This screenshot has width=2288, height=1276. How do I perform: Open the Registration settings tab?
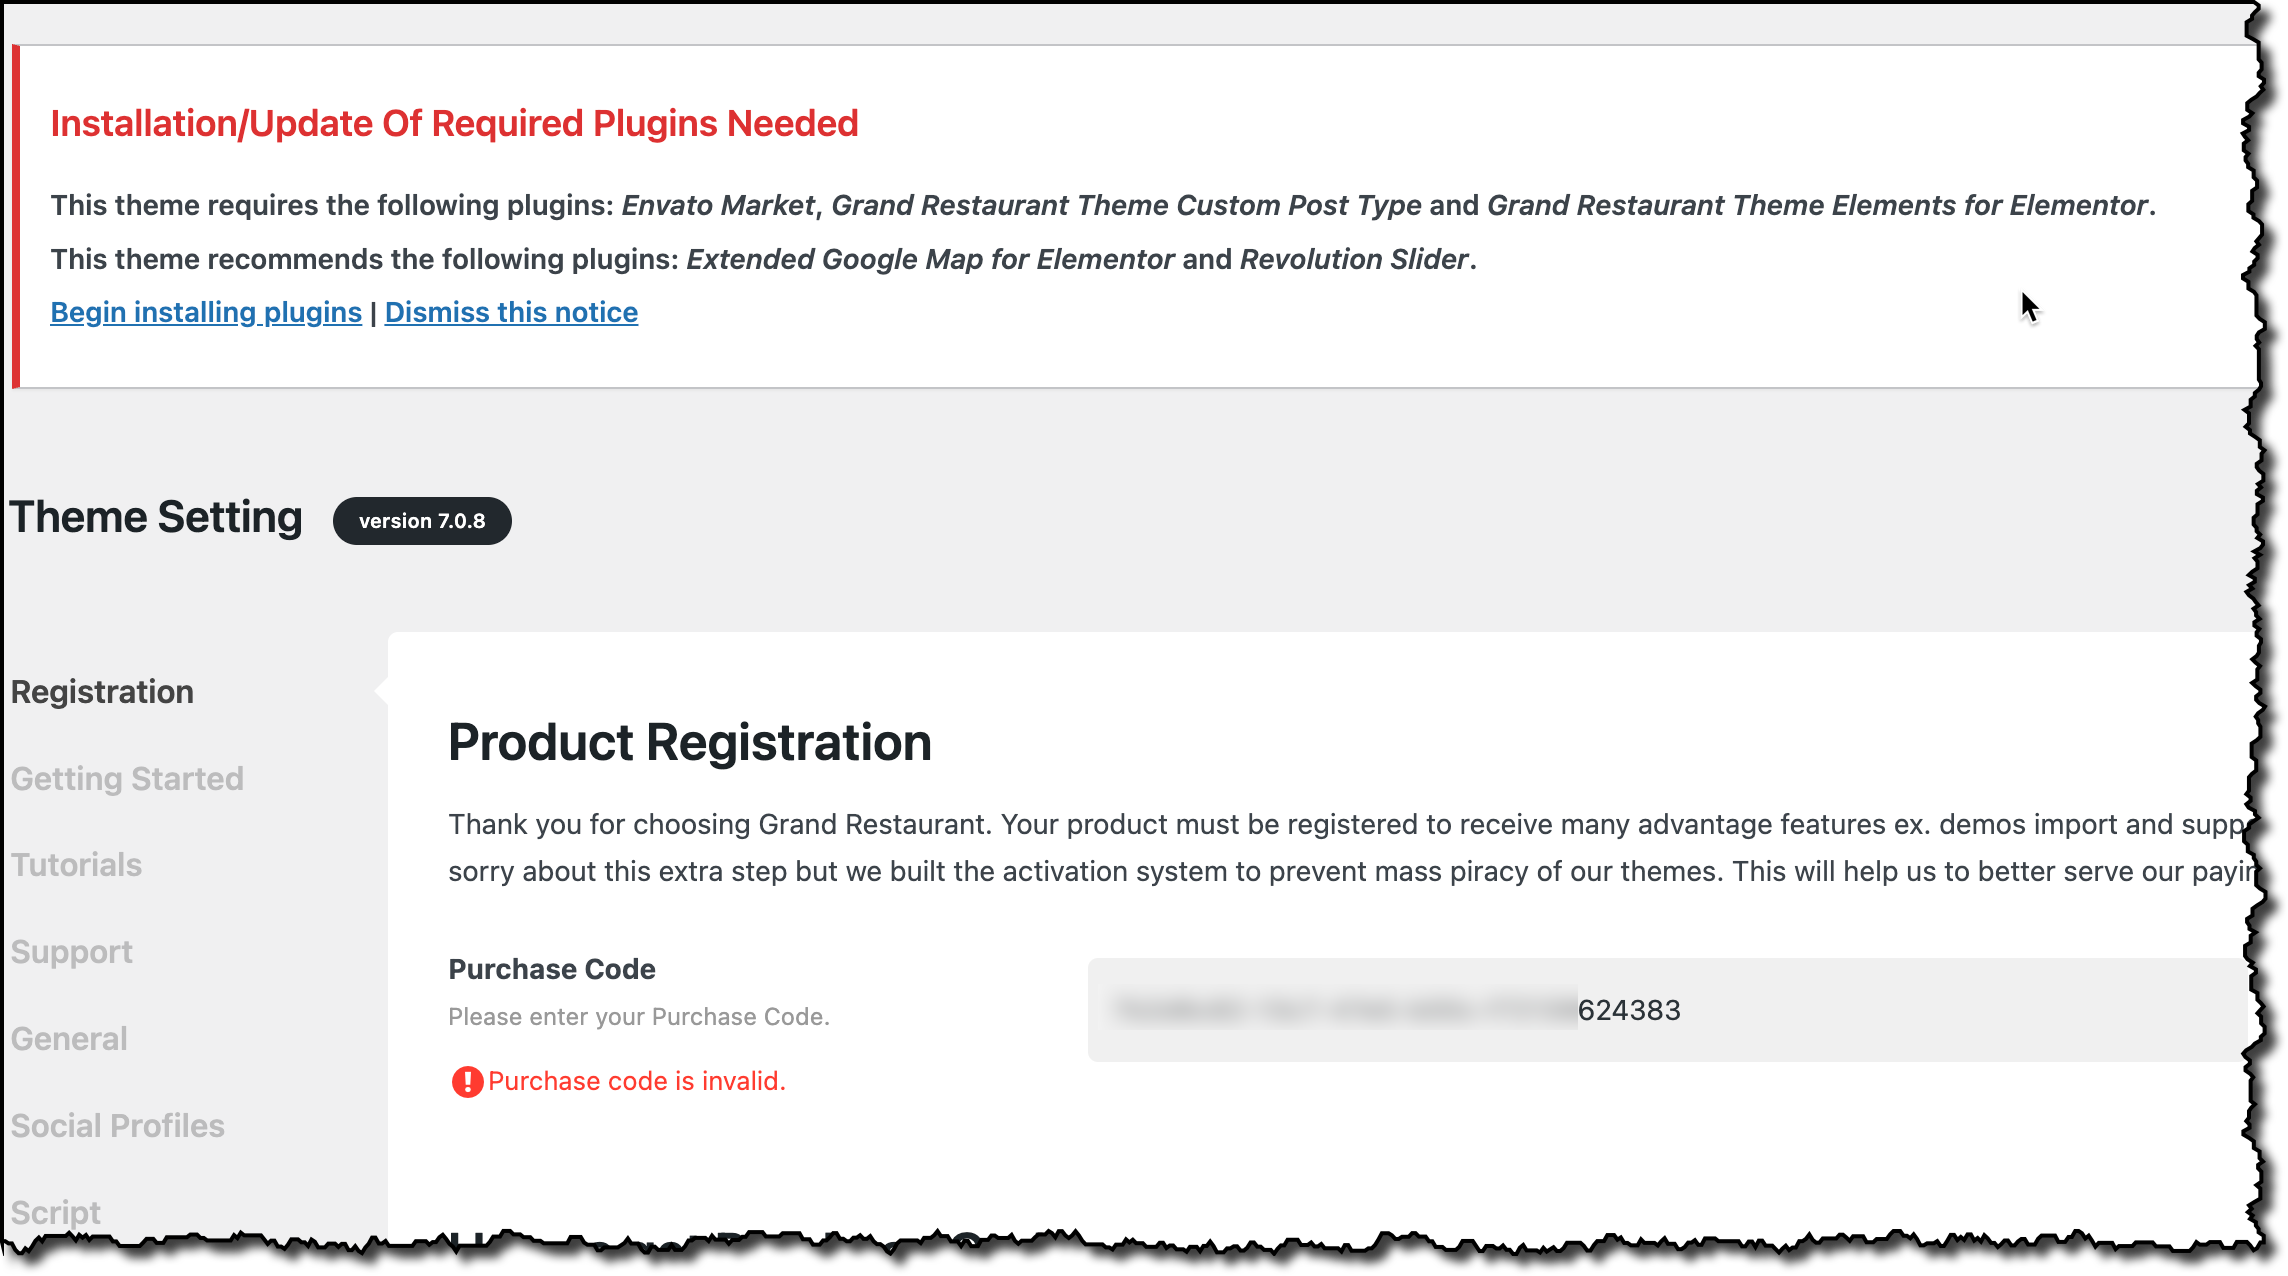[102, 691]
